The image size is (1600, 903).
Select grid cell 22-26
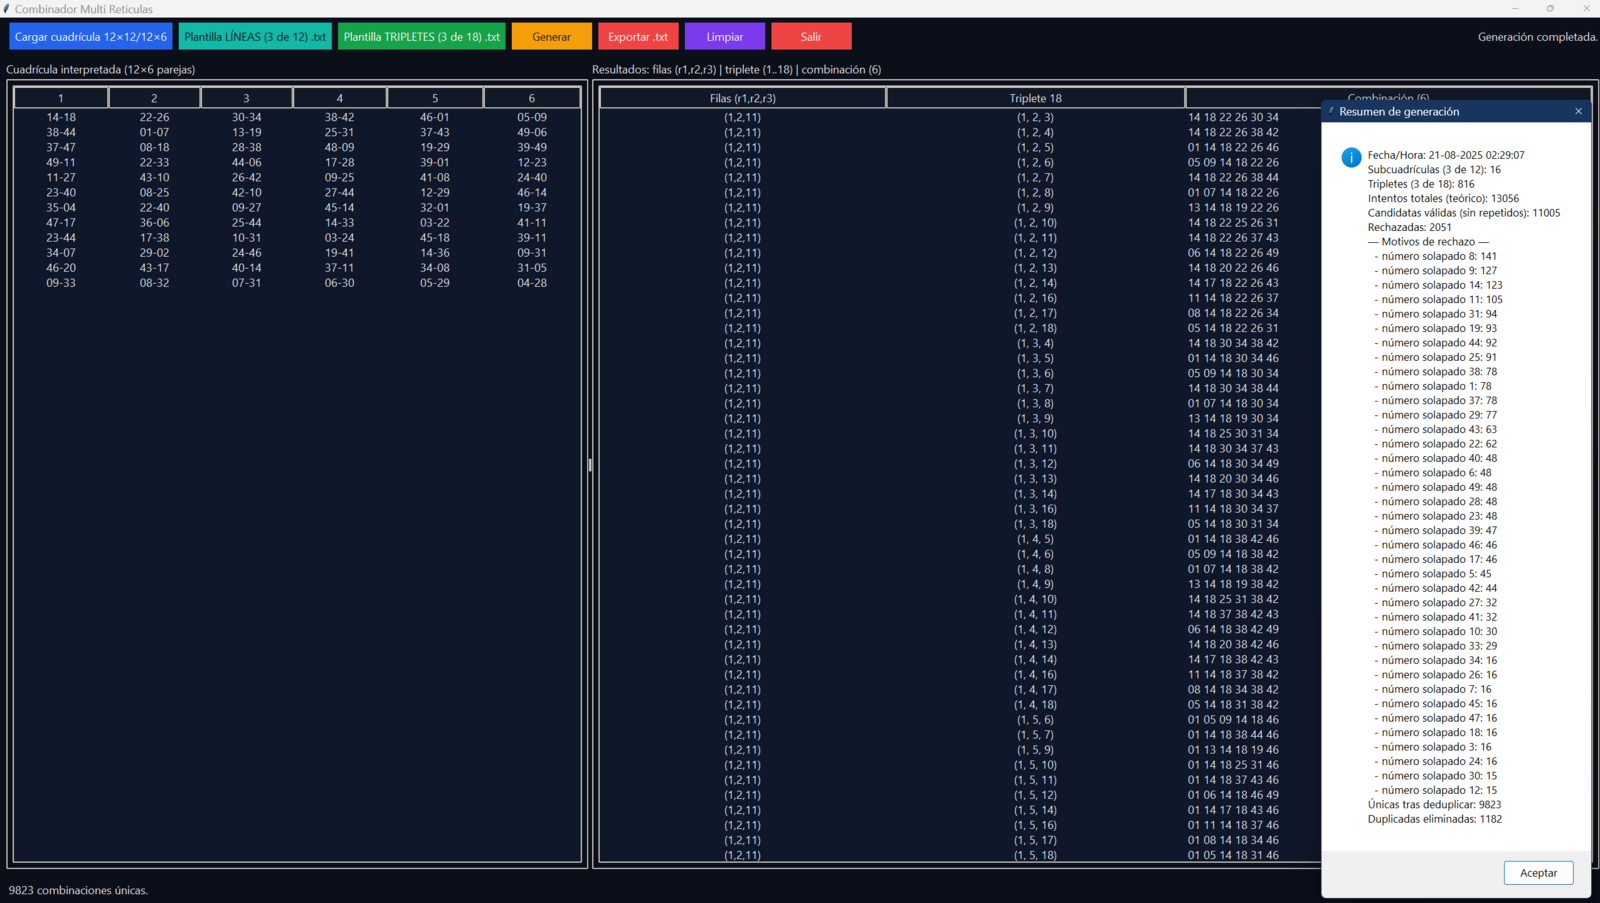tap(154, 117)
